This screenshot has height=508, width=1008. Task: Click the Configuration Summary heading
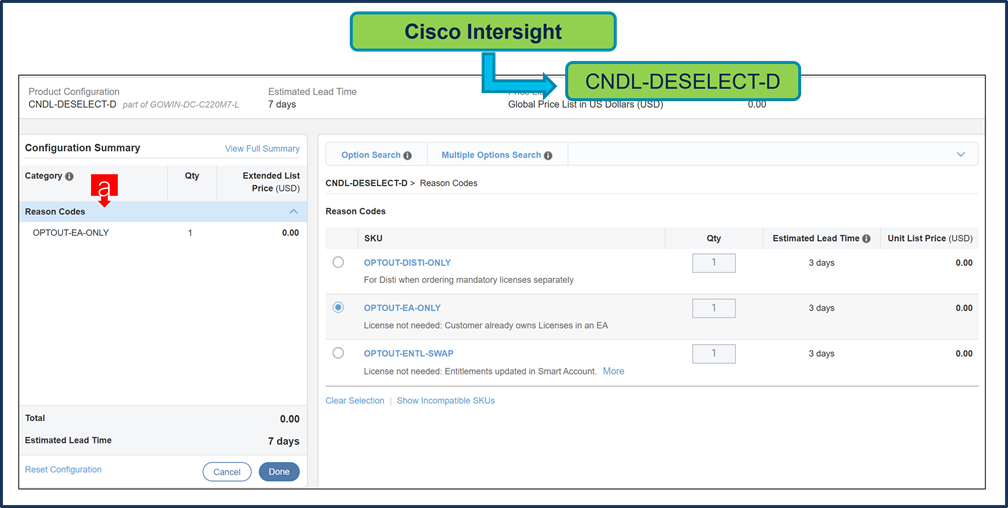(82, 148)
